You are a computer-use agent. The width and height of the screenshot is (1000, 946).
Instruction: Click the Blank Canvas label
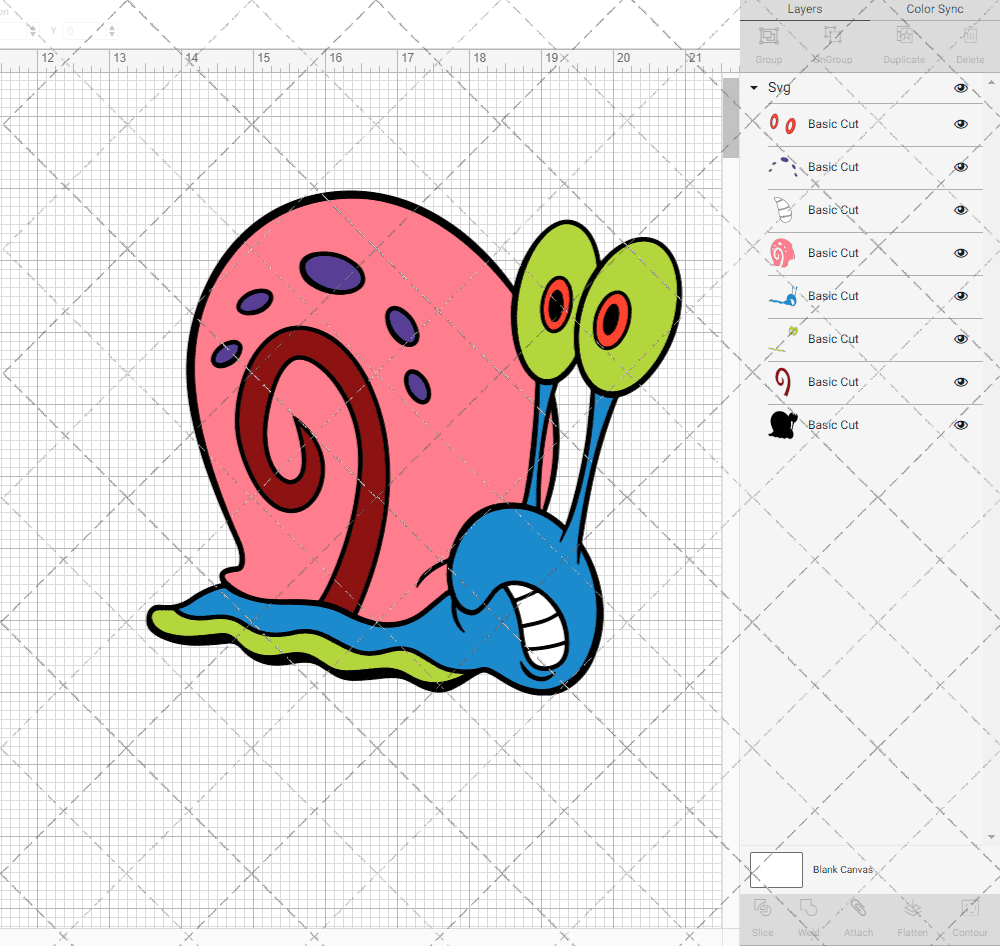pyautogui.click(x=842, y=869)
